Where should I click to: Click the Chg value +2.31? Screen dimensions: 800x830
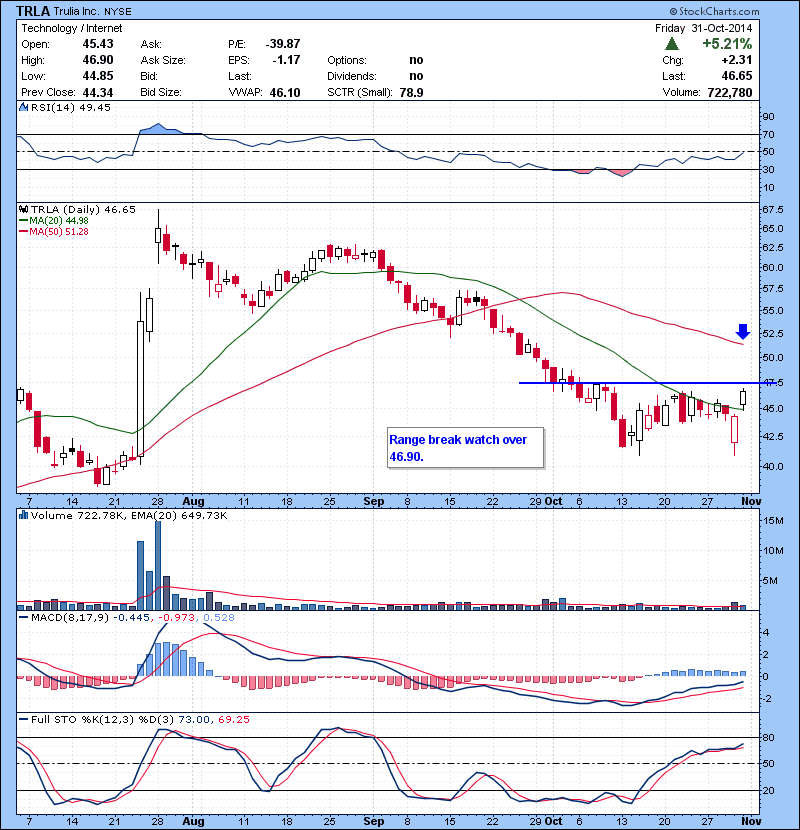[x=736, y=60]
